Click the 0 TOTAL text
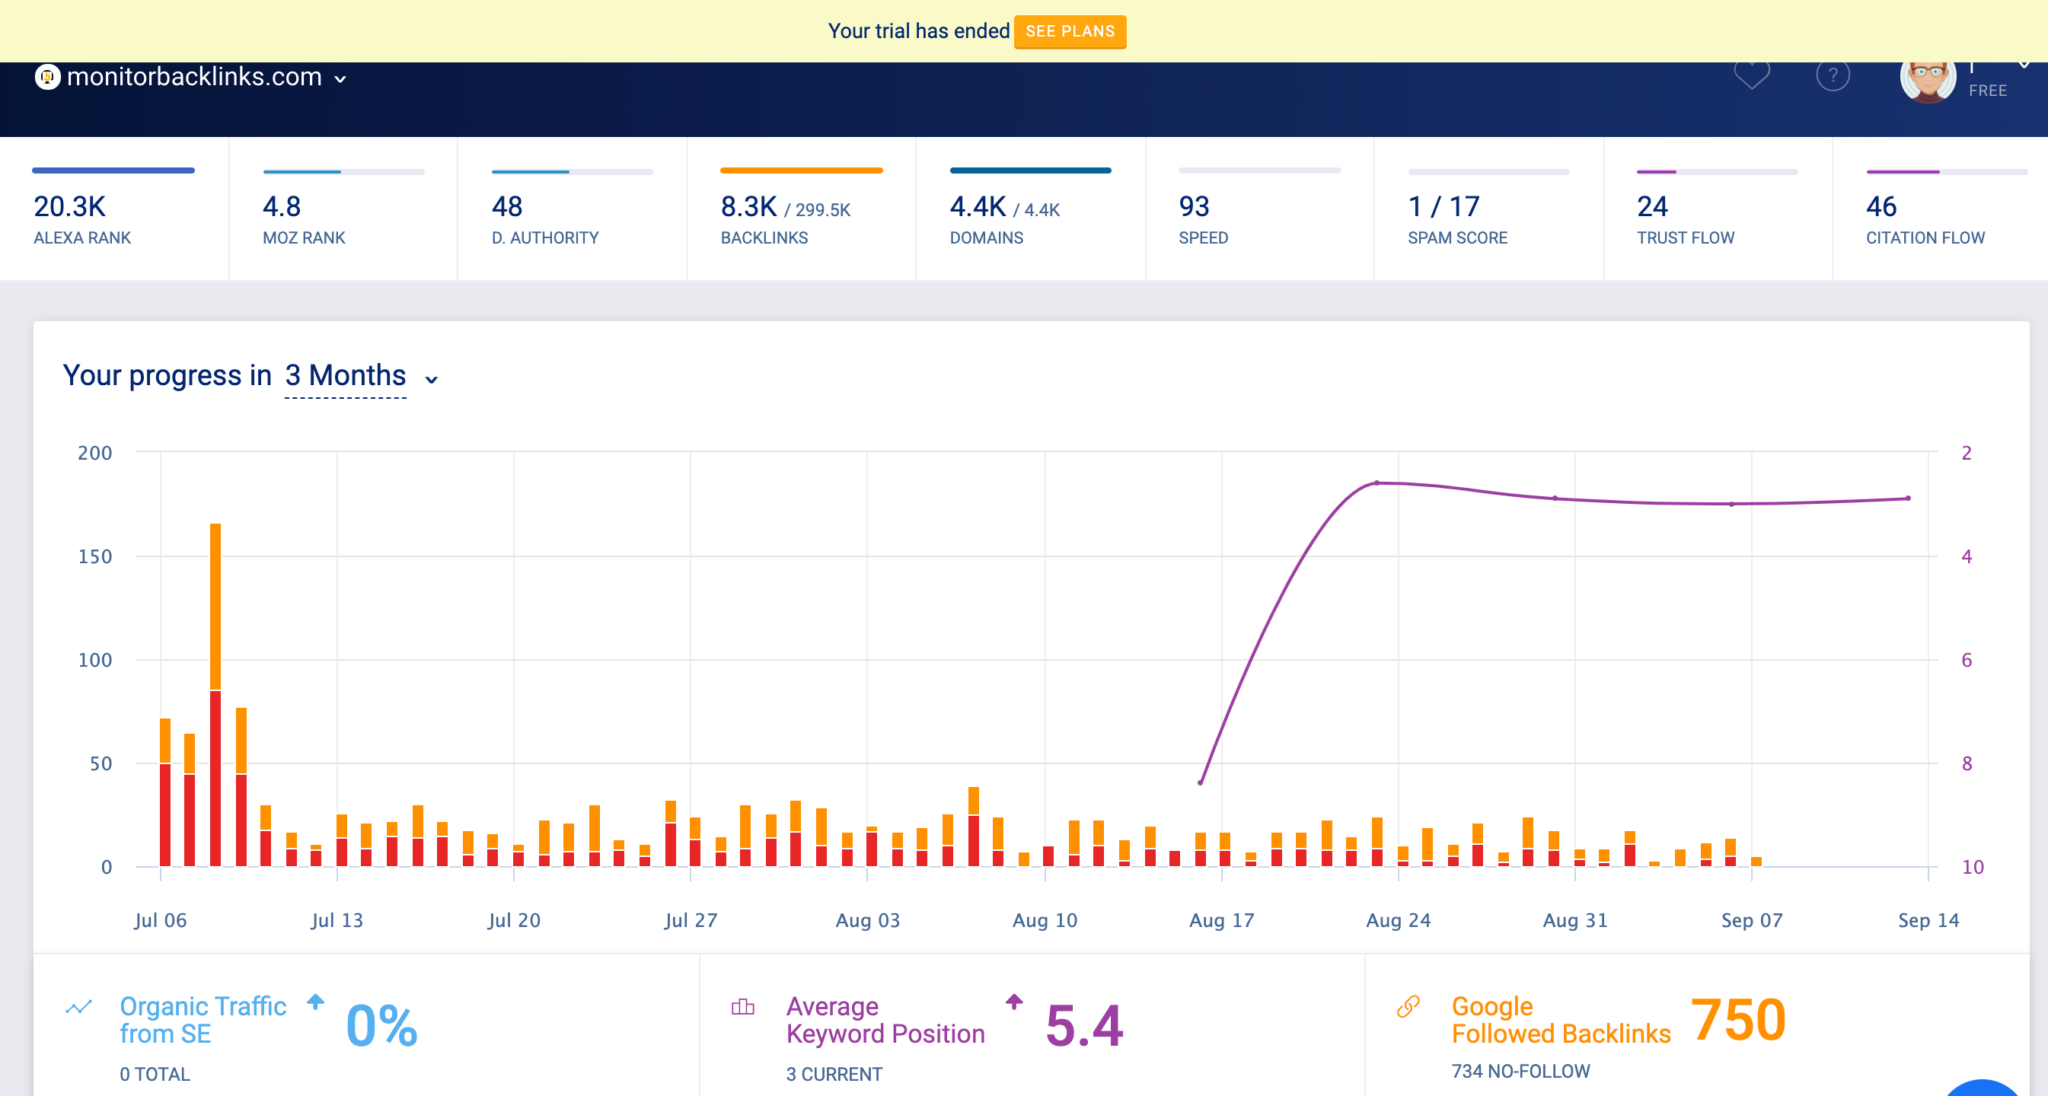The image size is (2048, 1096). pos(154,1074)
